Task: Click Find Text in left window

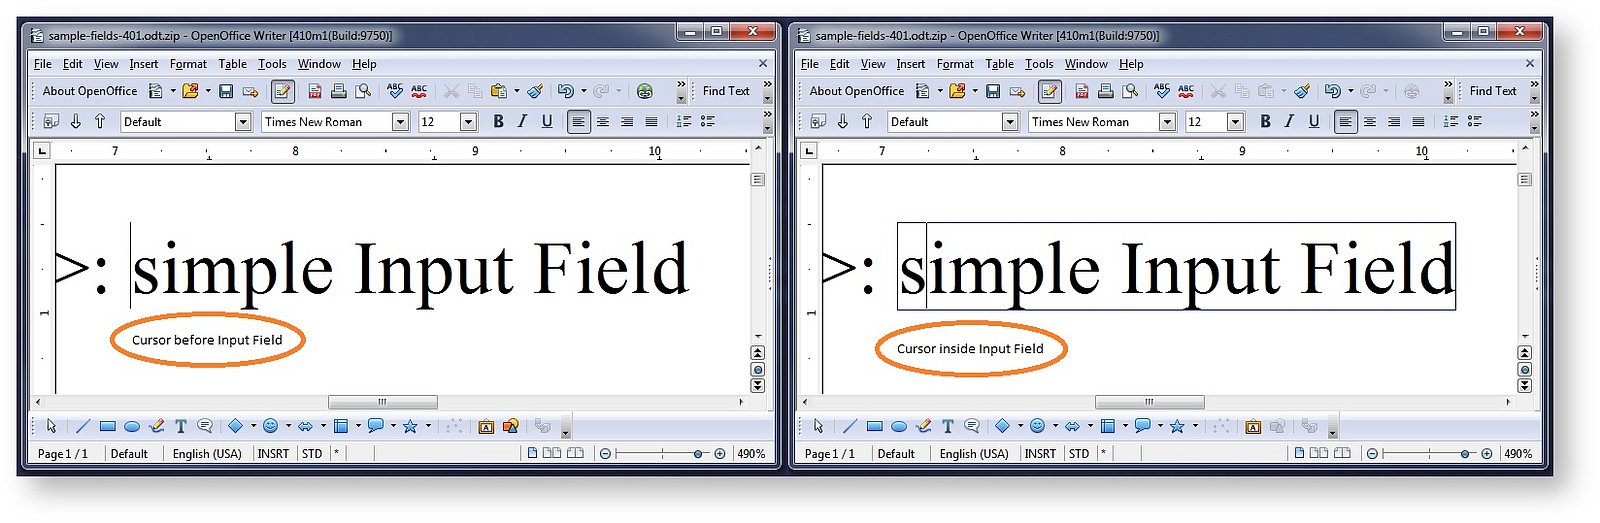Action: 726,91
